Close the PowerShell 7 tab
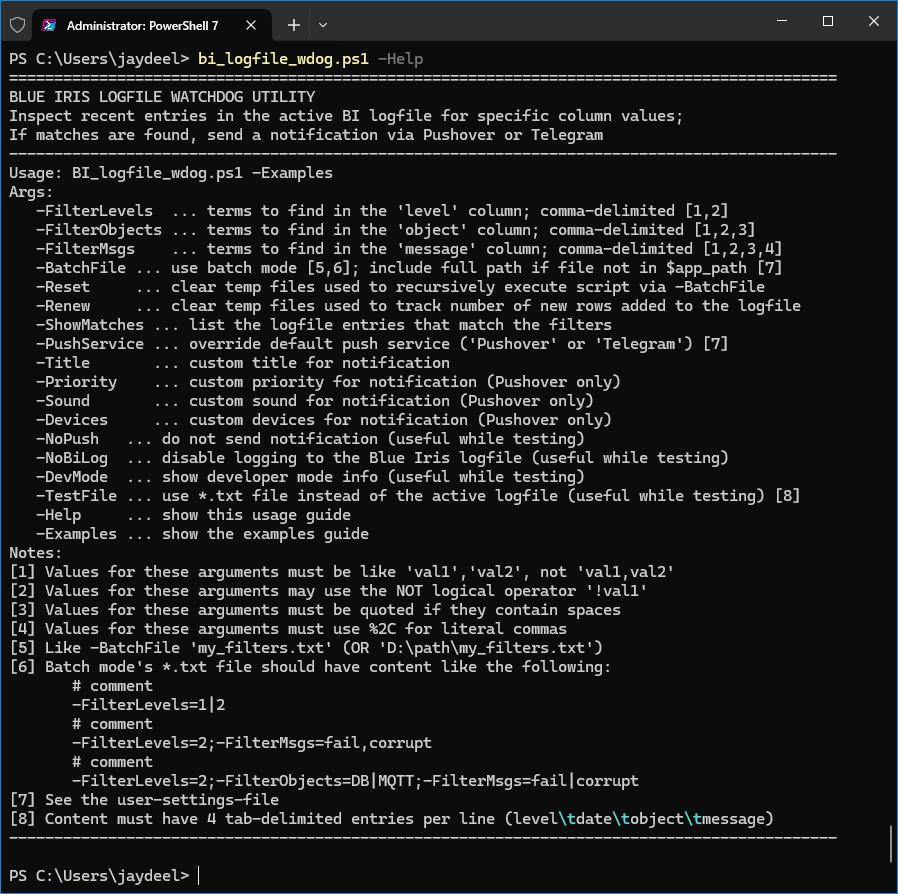This screenshot has height=894, width=898. pos(251,25)
